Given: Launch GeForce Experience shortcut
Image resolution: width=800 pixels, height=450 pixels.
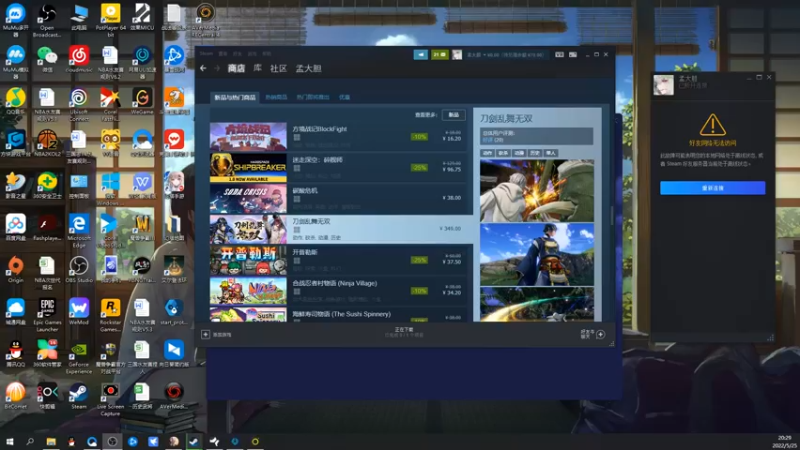Looking at the screenshot, I should (79, 357).
